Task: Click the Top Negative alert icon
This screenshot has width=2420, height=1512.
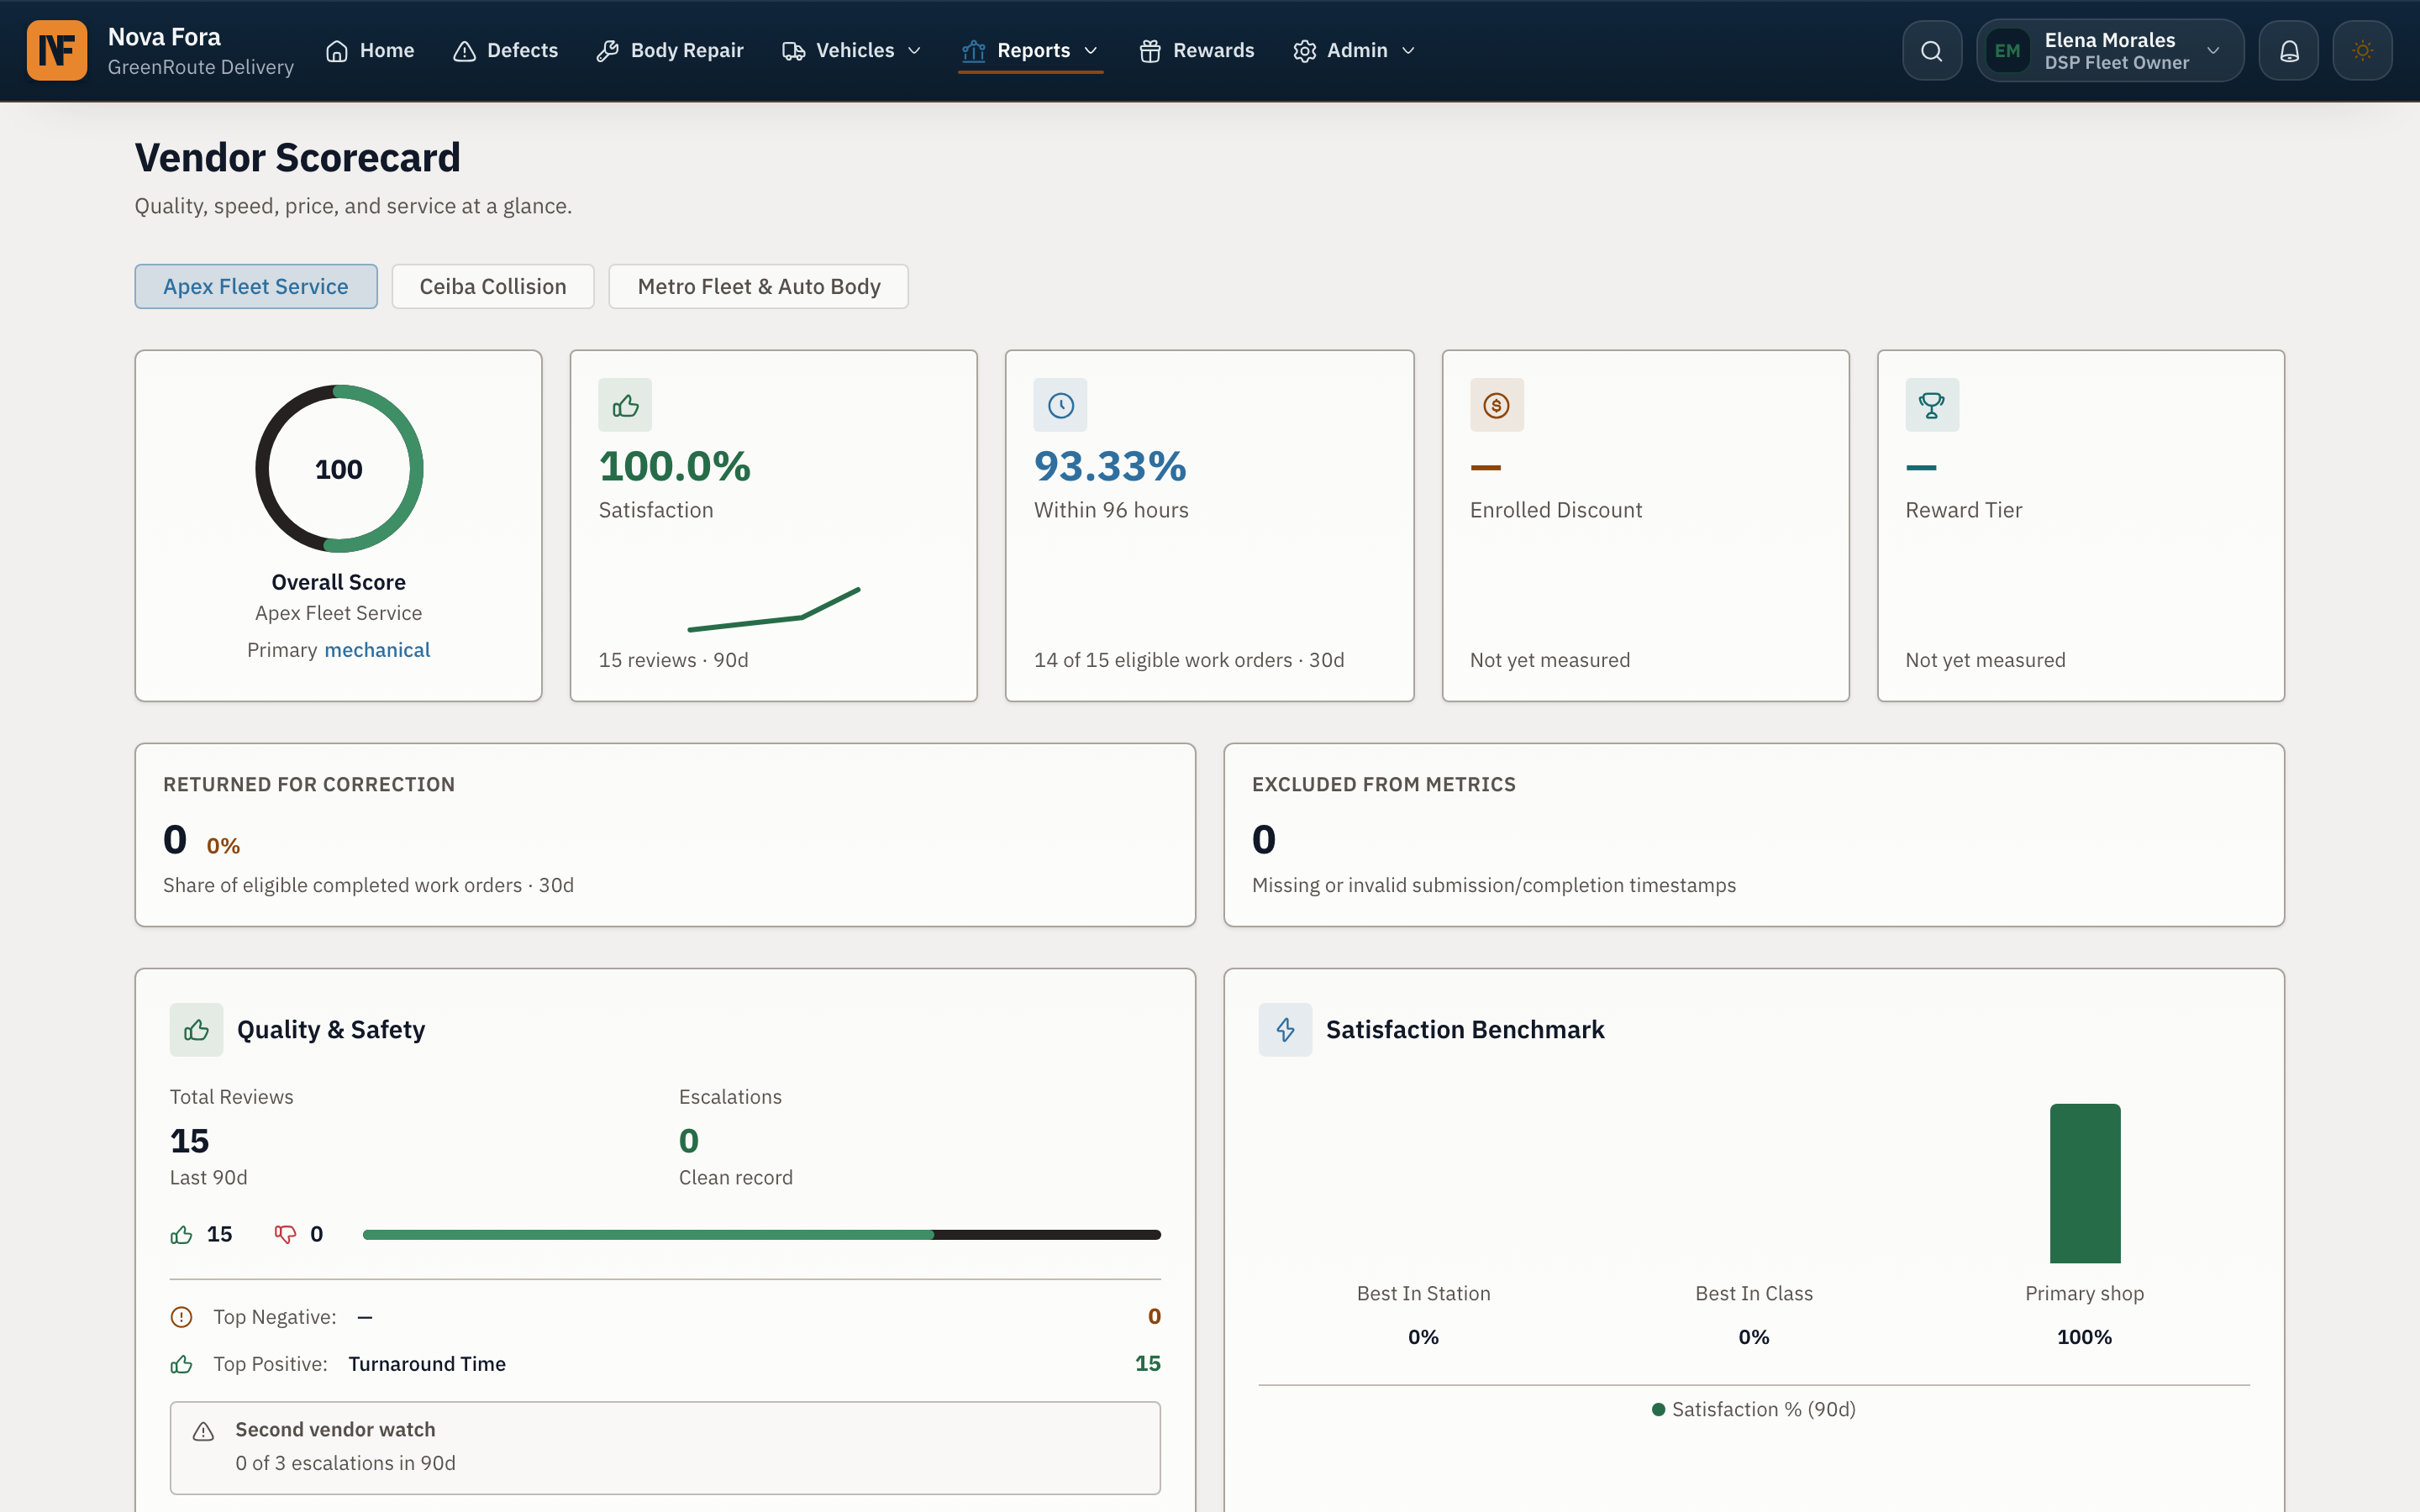Action: click(181, 1317)
